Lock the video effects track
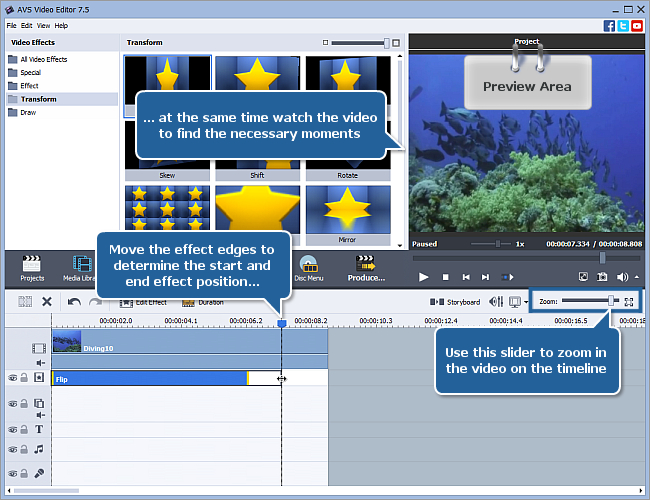The height and width of the screenshot is (500, 650). 24,378
